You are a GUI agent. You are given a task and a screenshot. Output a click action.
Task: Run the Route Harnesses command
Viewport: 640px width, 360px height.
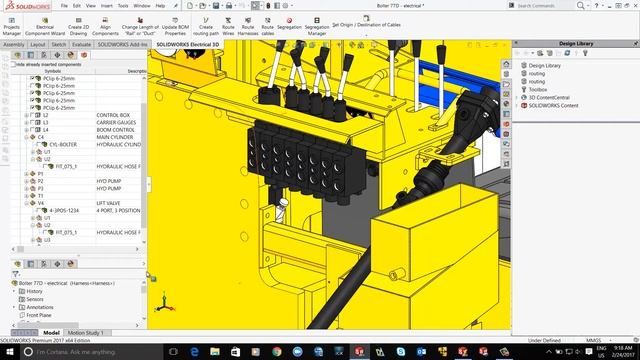click(248, 27)
